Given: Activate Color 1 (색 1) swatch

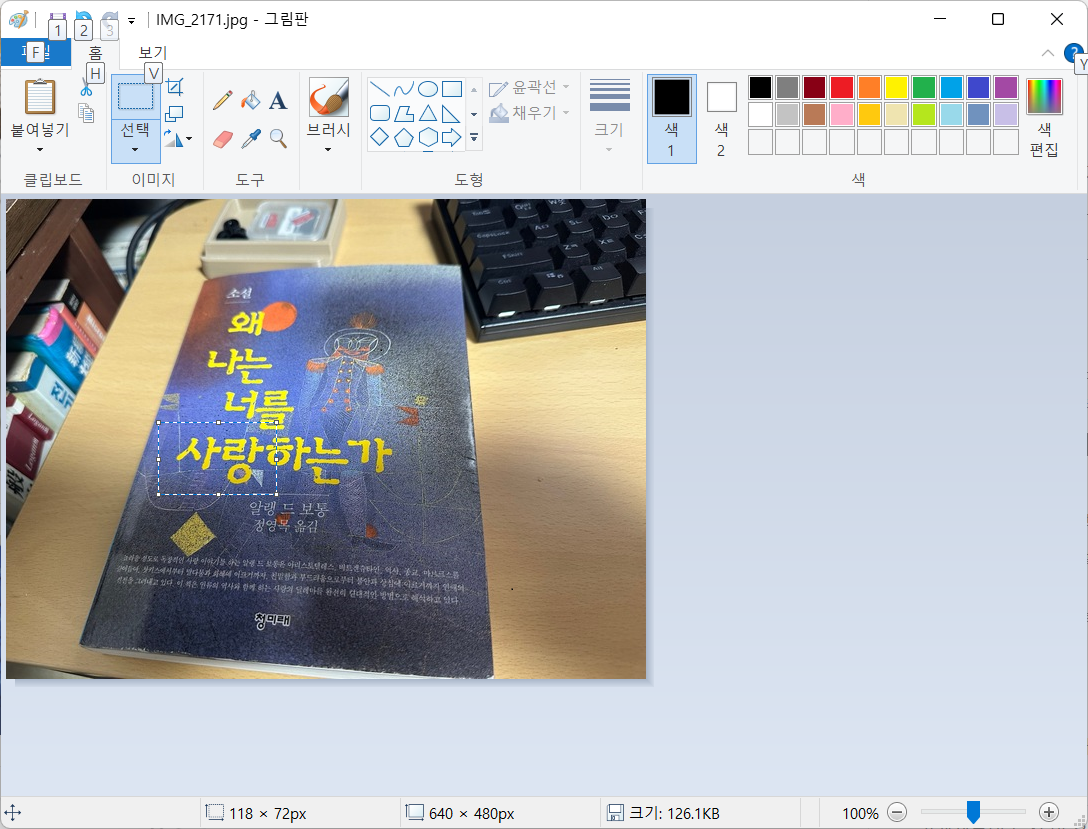Looking at the screenshot, I should click(671, 119).
